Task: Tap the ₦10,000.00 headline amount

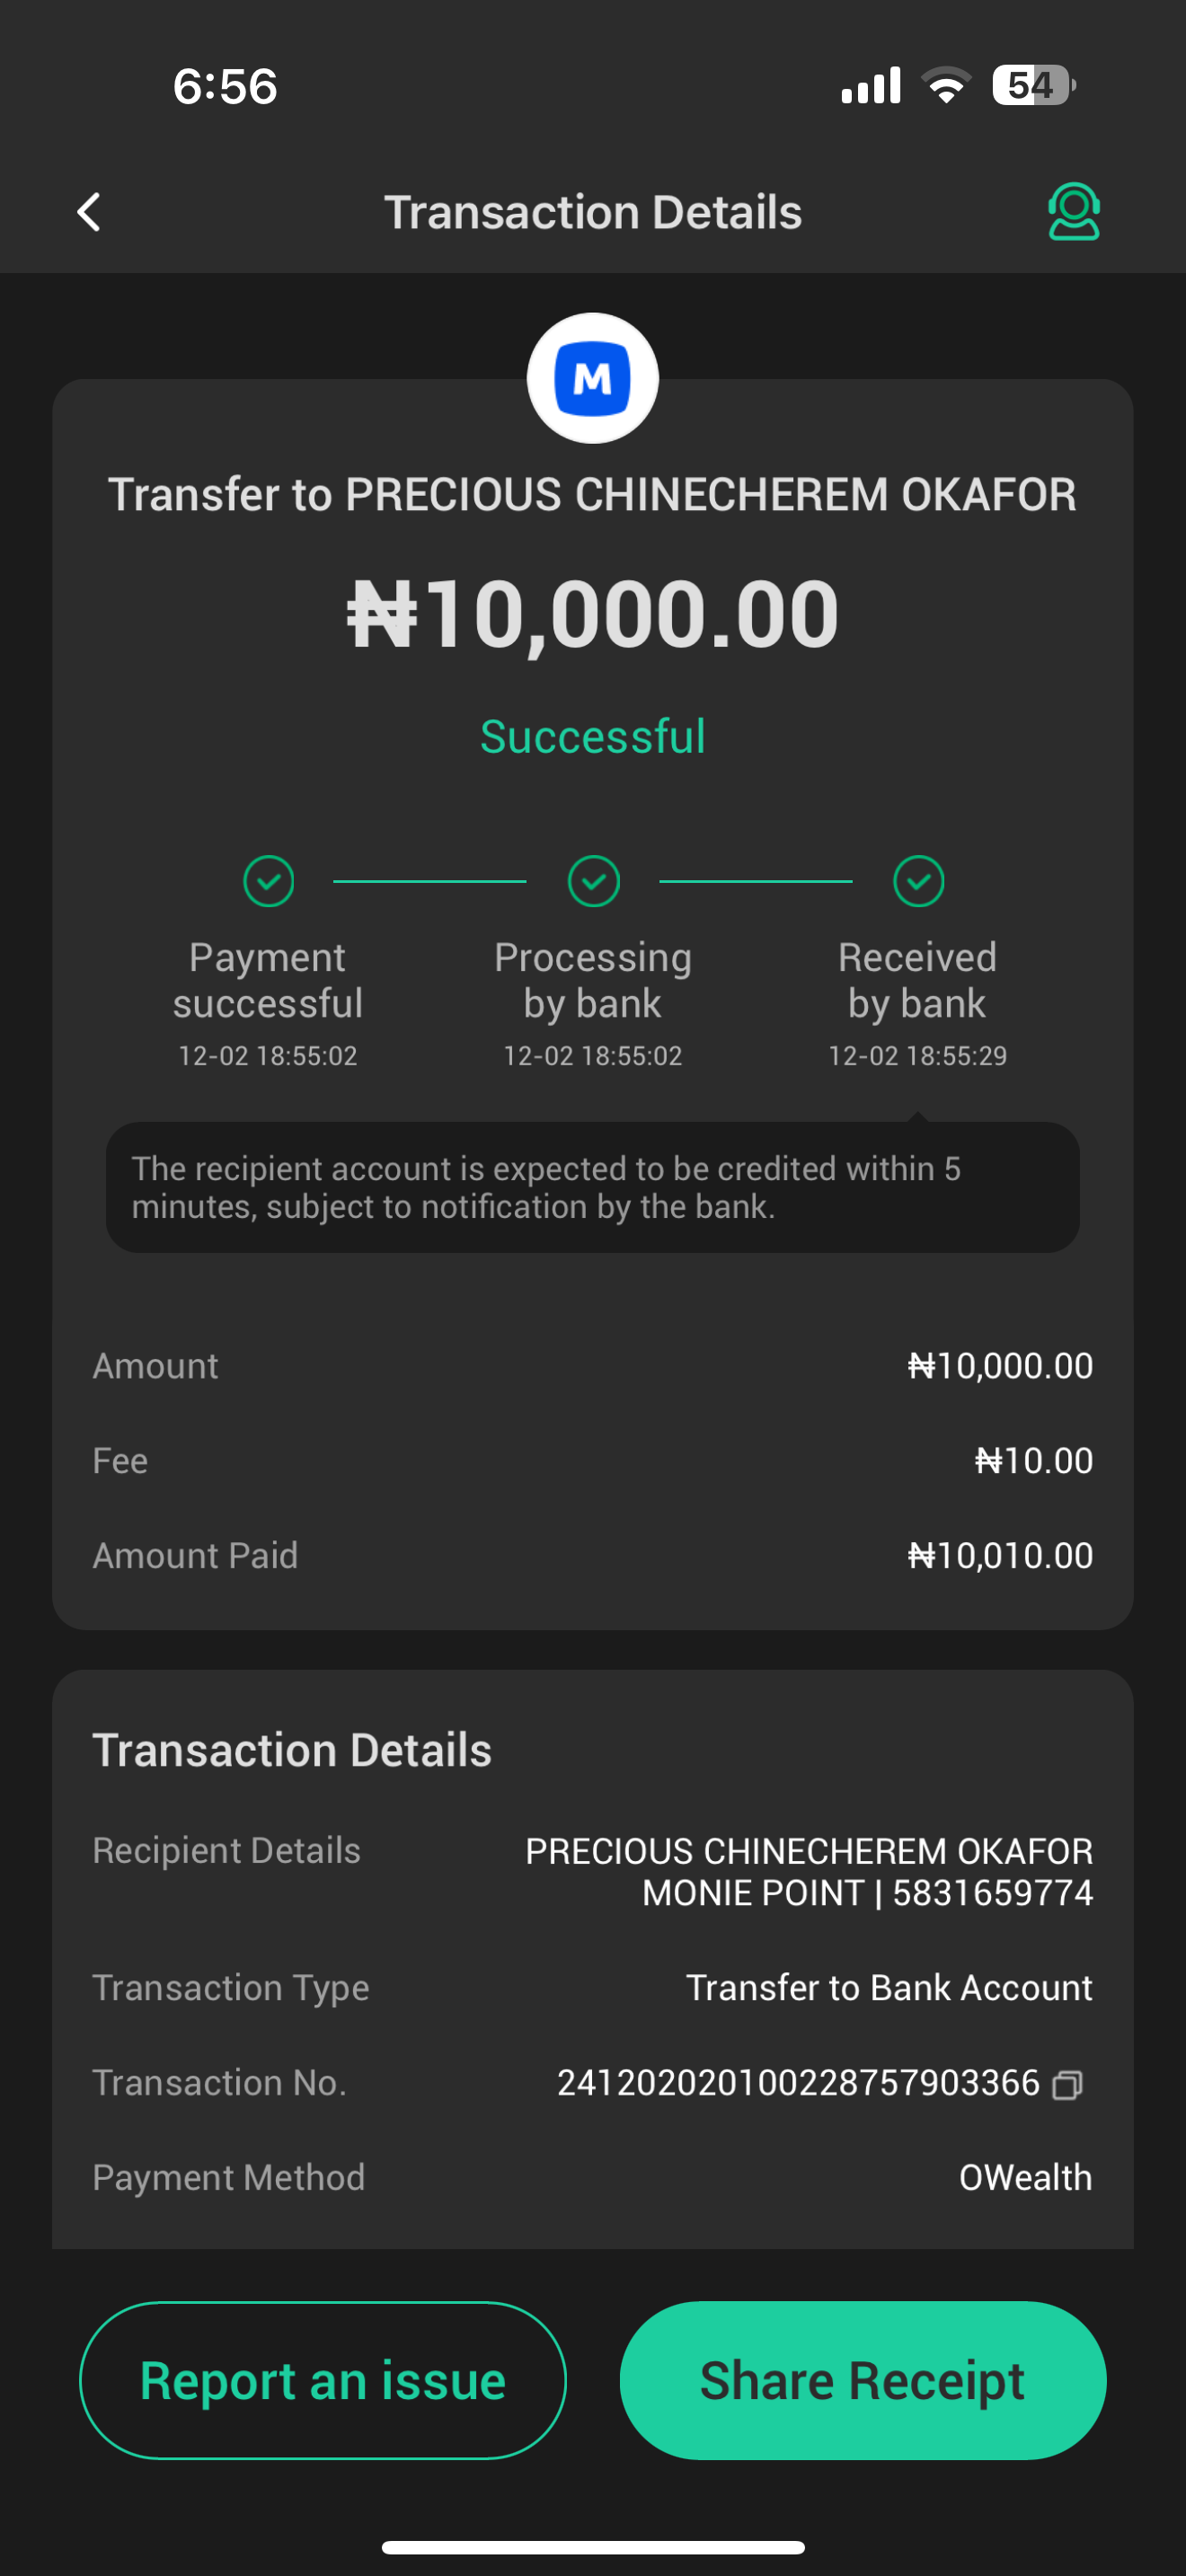Action: click(593, 614)
